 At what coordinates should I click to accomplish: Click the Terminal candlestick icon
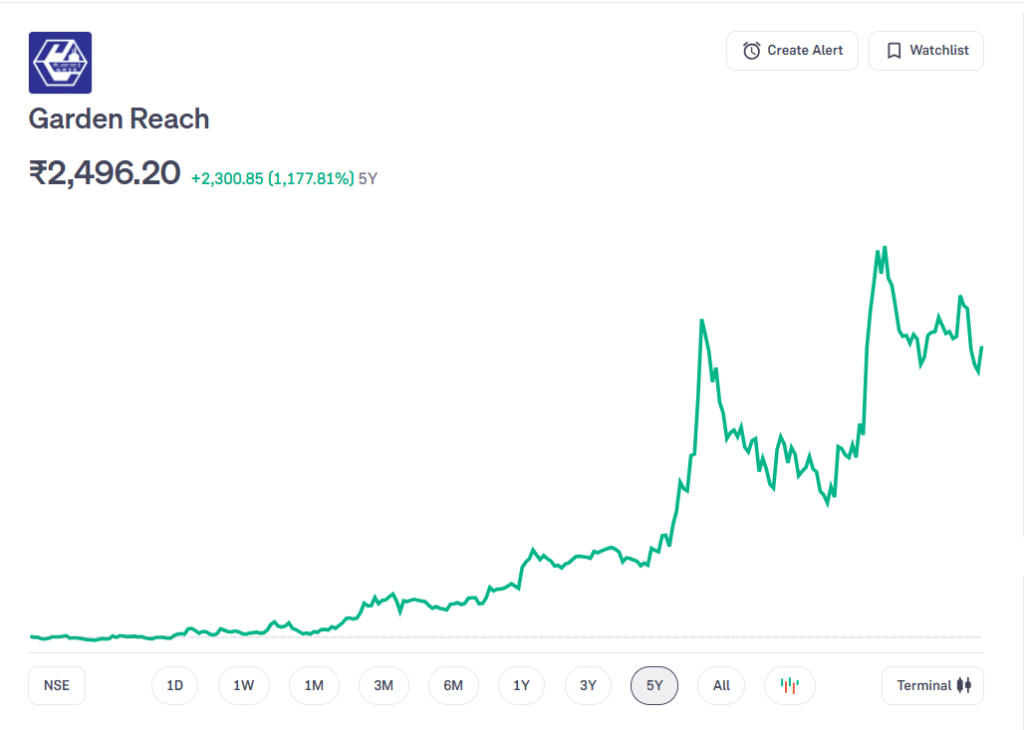pos(964,686)
